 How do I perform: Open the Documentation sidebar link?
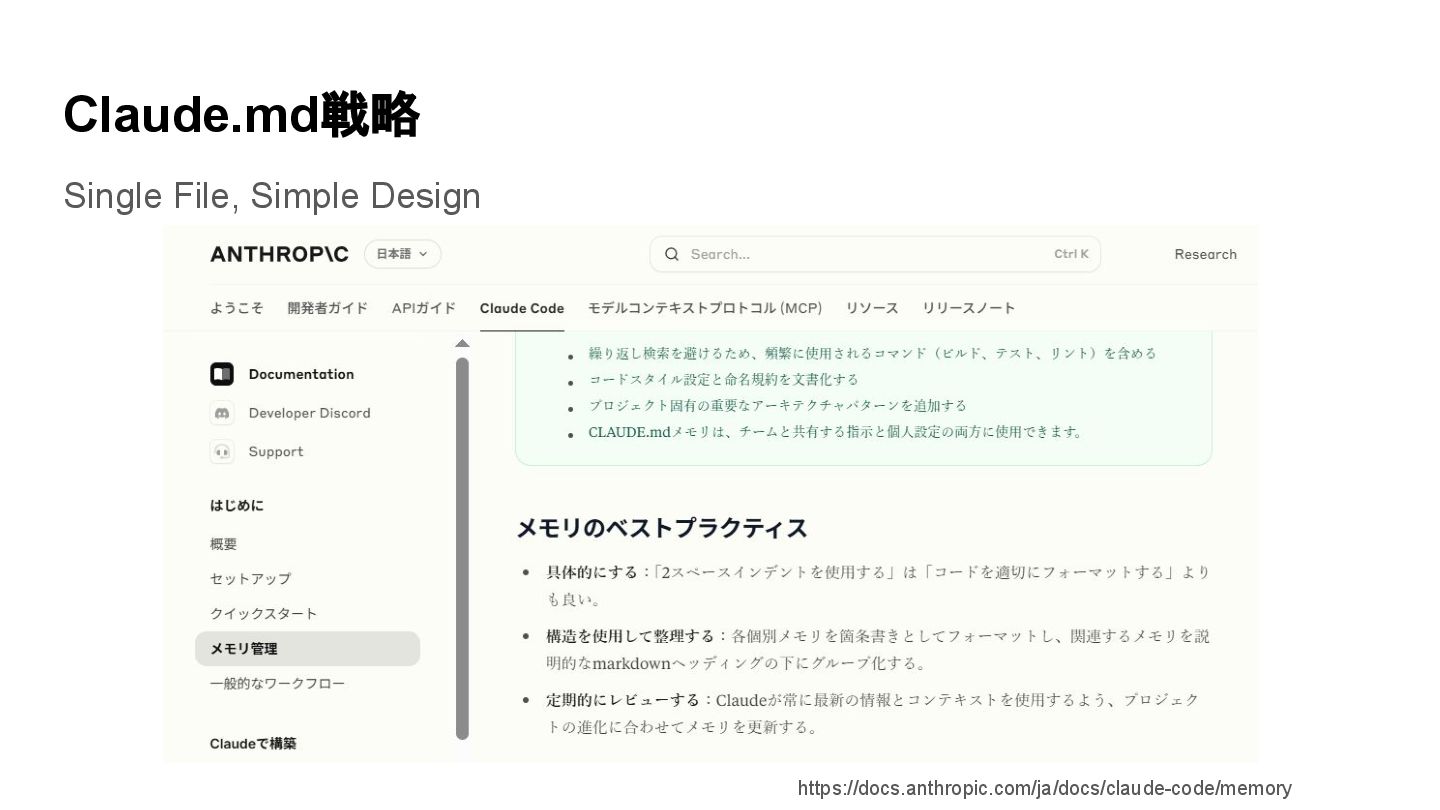301,374
